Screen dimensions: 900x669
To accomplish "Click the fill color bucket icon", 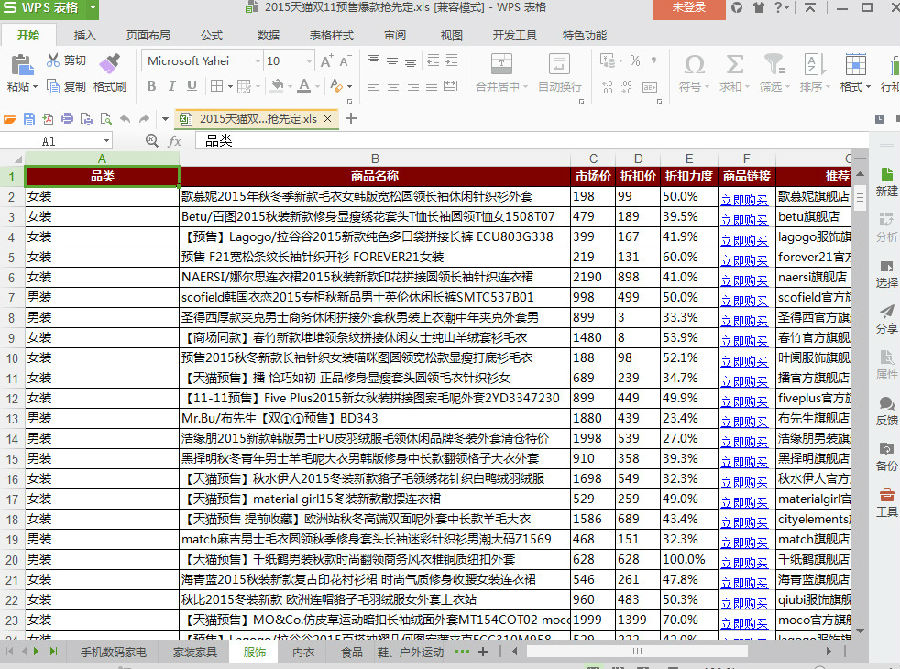I will click(x=277, y=86).
